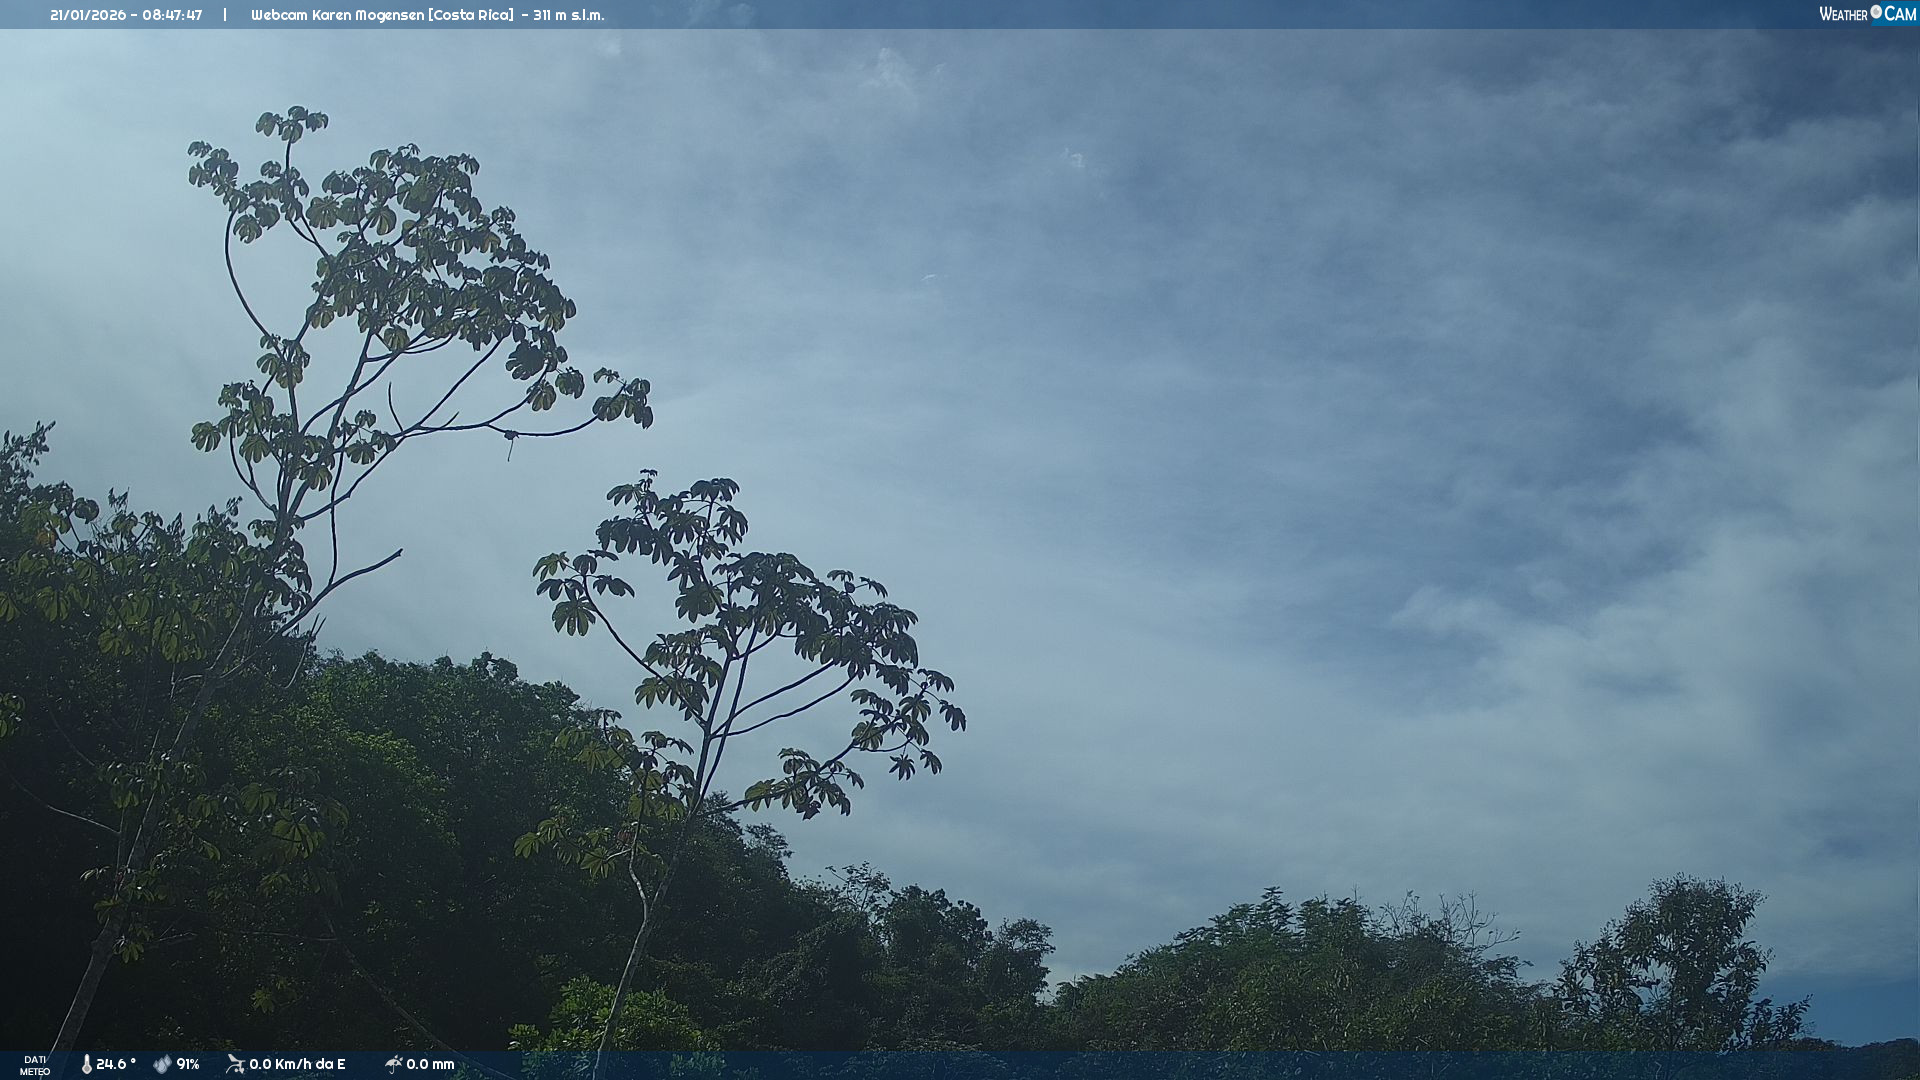Click the Webcam Karen Mogensen title
Viewport: 1920px width, 1080px height.
click(x=338, y=15)
